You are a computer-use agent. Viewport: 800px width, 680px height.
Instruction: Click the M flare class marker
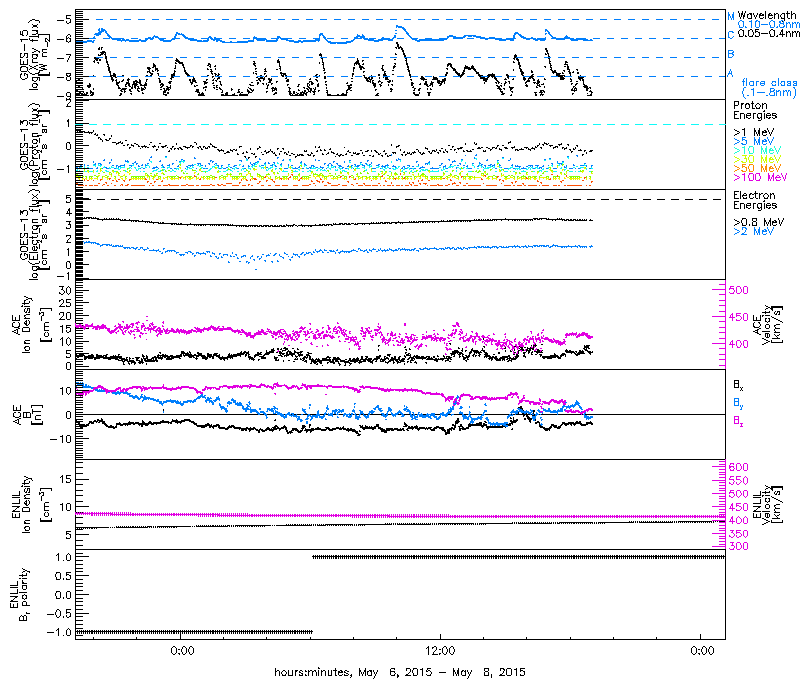[731, 17]
